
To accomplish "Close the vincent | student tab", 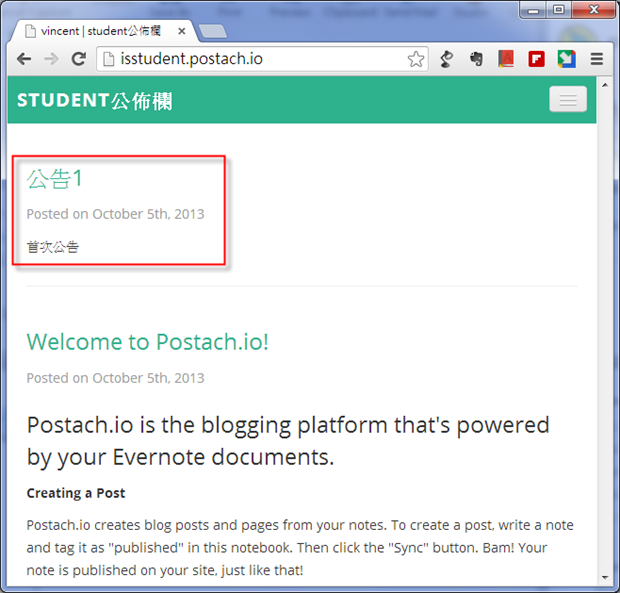I will point(182,31).
